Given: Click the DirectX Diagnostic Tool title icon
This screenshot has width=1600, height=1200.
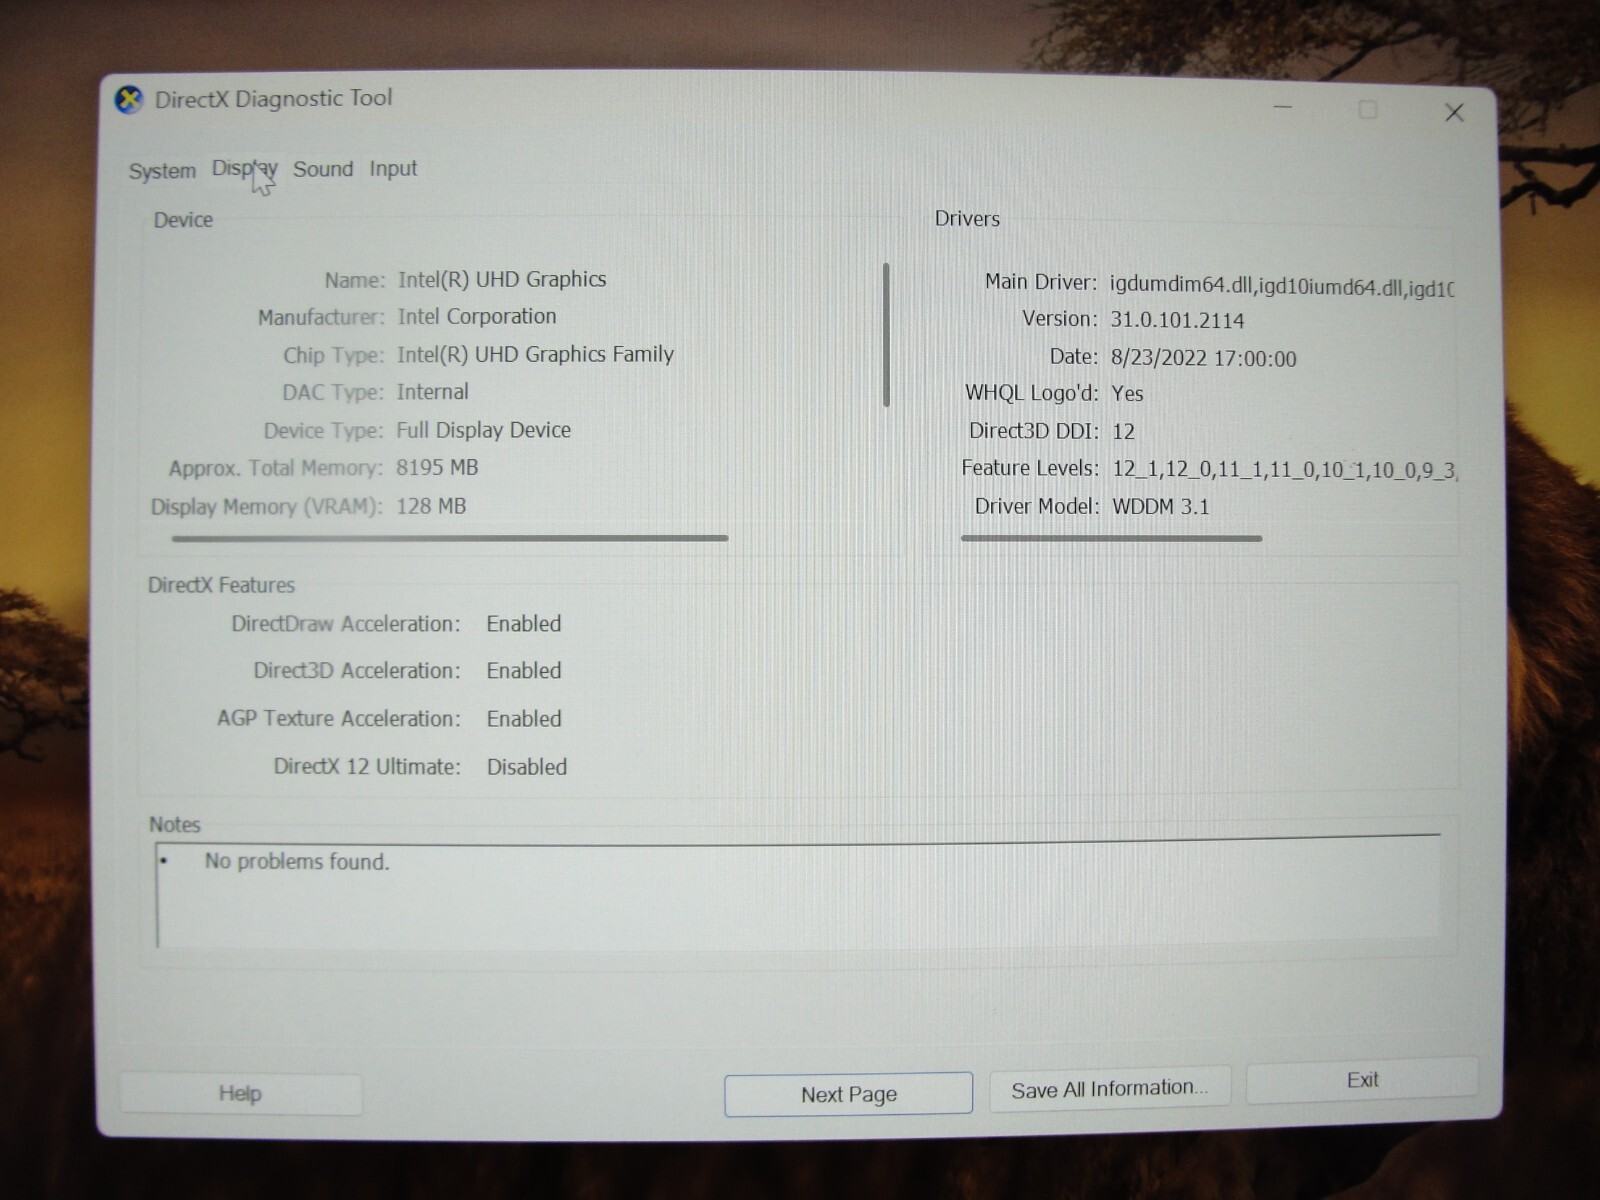Looking at the screenshot, I should coord(129,100).
